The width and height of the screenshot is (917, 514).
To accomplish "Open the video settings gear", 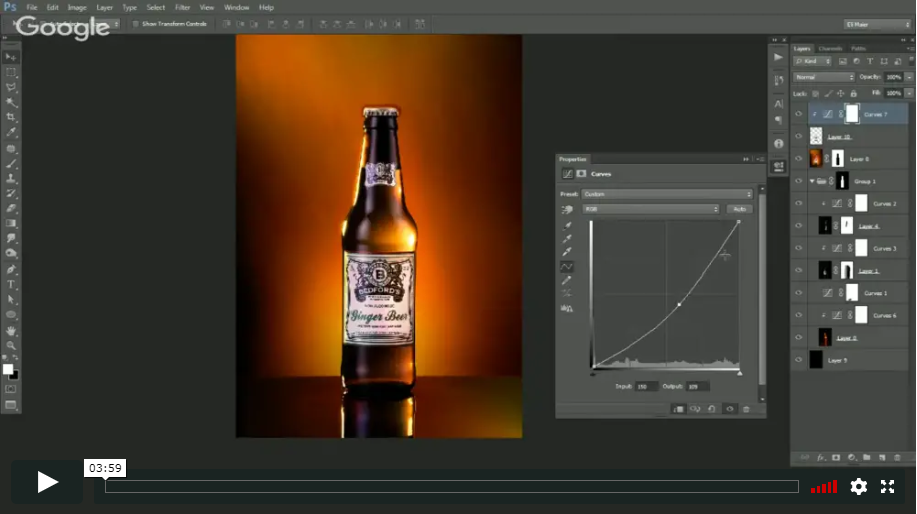I will coord(859,487).
